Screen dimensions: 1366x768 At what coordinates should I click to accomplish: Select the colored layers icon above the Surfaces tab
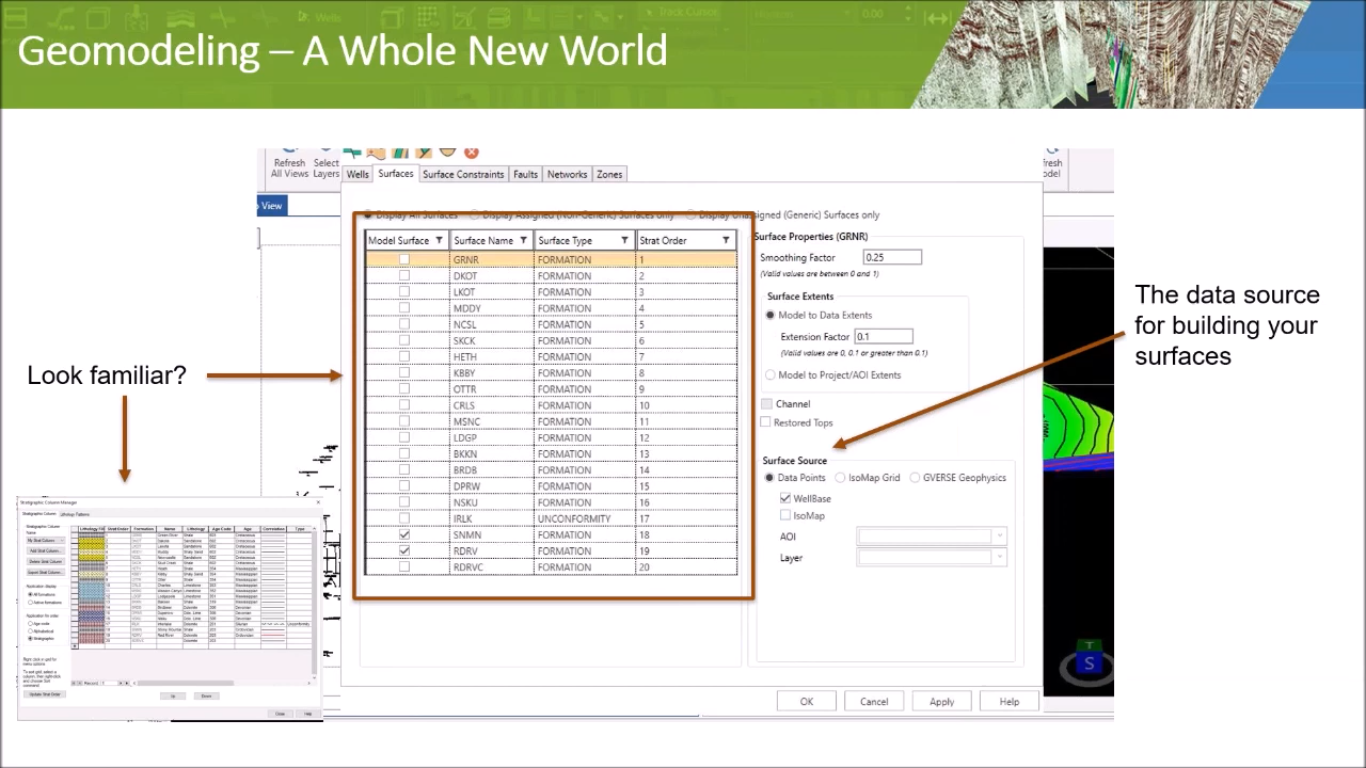click(400, 152)
